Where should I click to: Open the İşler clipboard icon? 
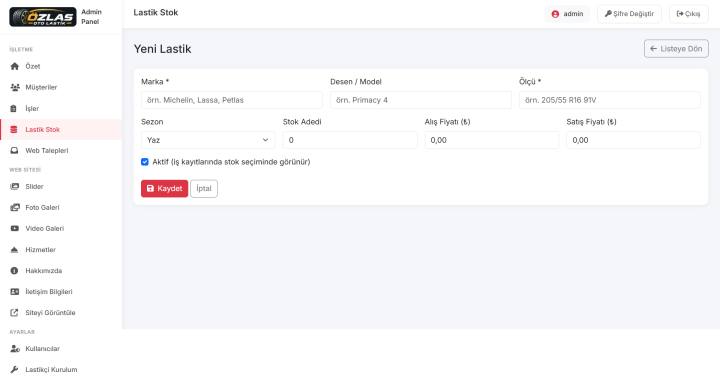14,108
